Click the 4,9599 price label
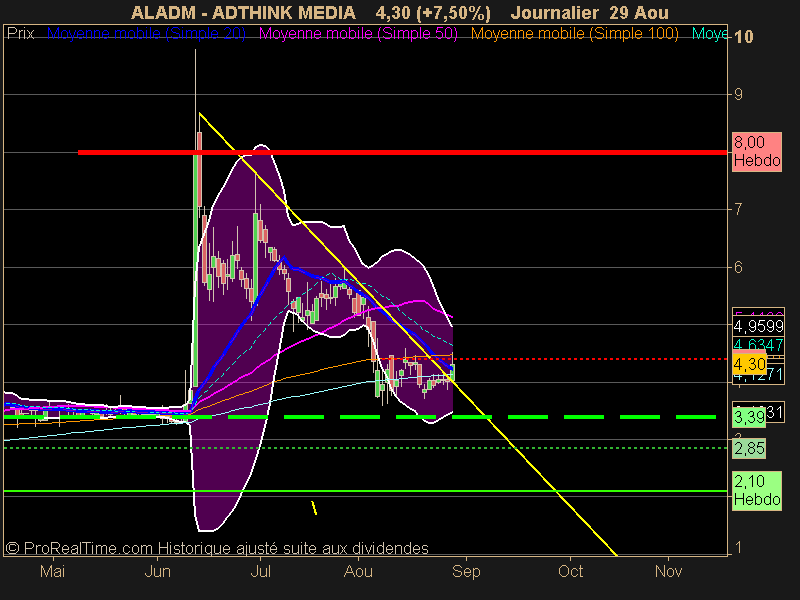800x600 pixels. [758, 326]
